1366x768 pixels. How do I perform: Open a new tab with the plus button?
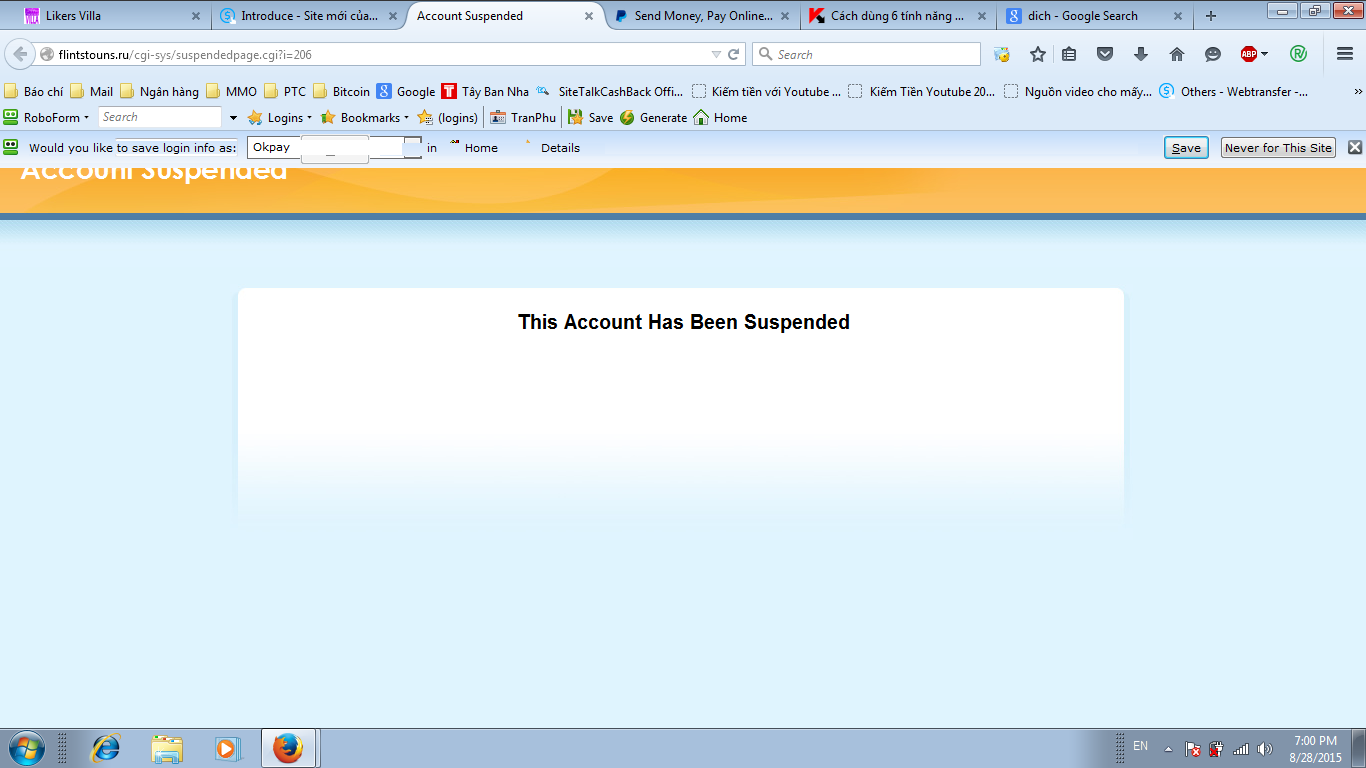click(x=1211, y=16)
